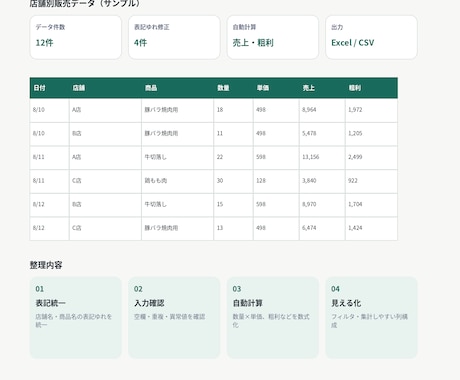The height and width of the screenshot is (380, 460).
Task: Click the 自動計算 売上・粗利 summary card
Action: coord(273,37)
